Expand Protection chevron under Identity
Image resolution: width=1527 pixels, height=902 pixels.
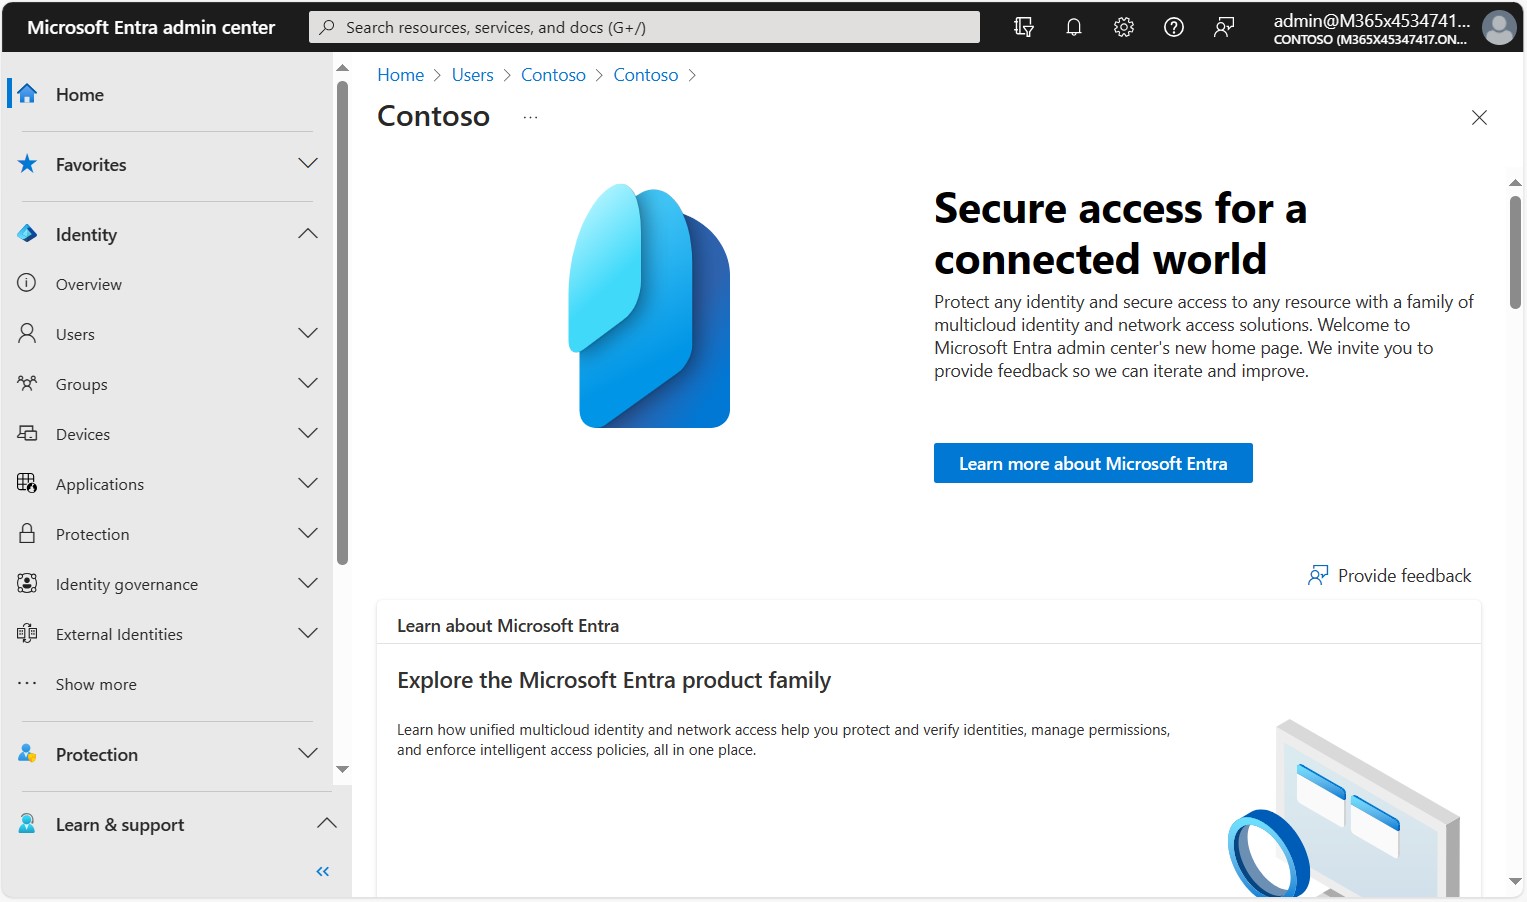[x=308, y=533]
